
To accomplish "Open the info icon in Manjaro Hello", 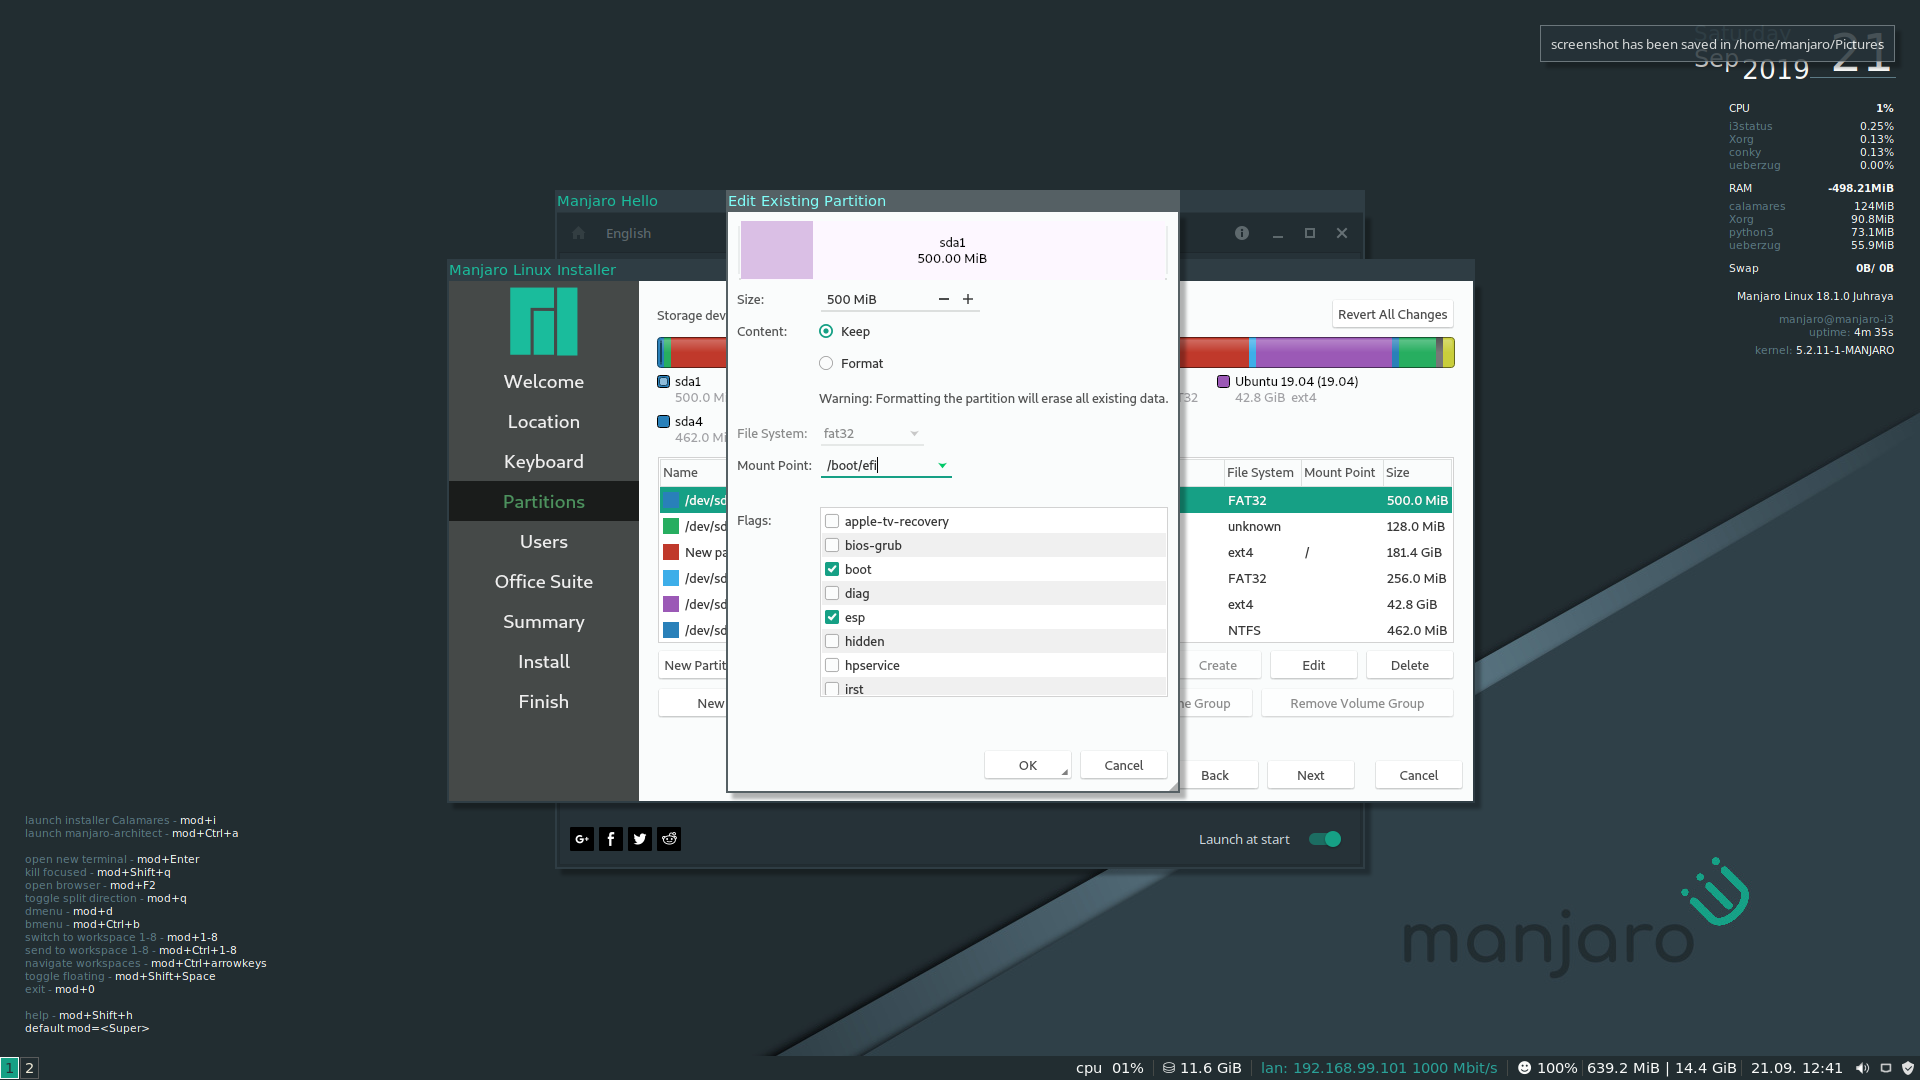I will [1241, 233].
